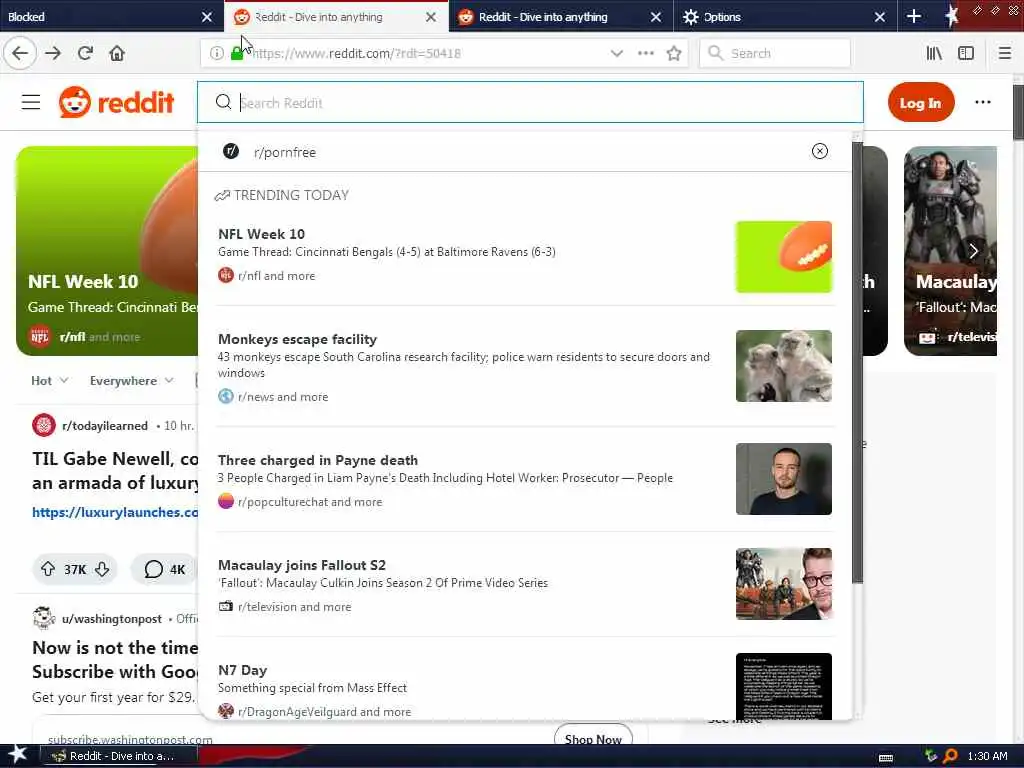
Task: Click the green padlock security icon
Action: pos(236,54)
